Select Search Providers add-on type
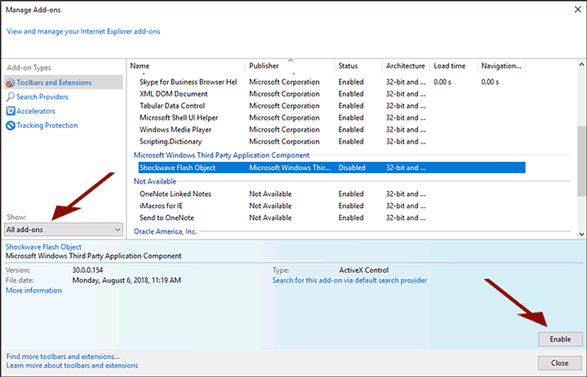587x377 pixels. coord(42,97)
